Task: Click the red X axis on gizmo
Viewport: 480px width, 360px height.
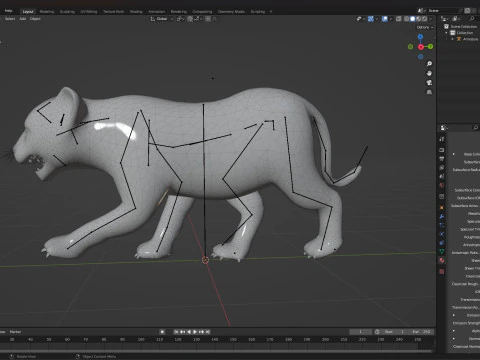Action: tap(421, 47)
